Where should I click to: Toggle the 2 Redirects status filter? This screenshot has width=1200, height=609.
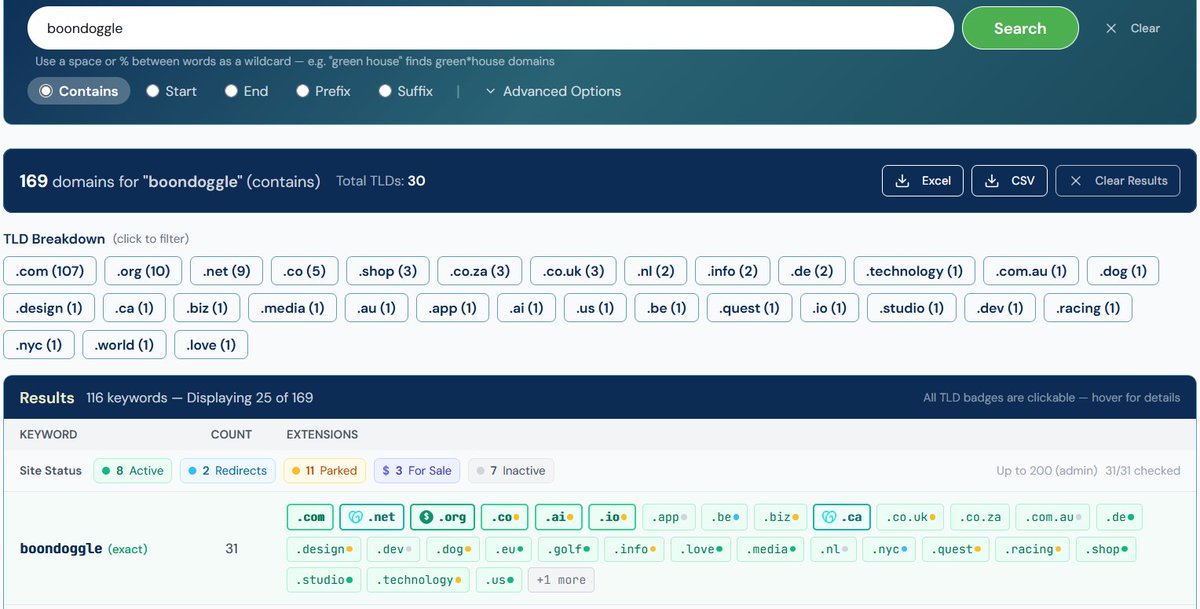(x=228, y=470)
